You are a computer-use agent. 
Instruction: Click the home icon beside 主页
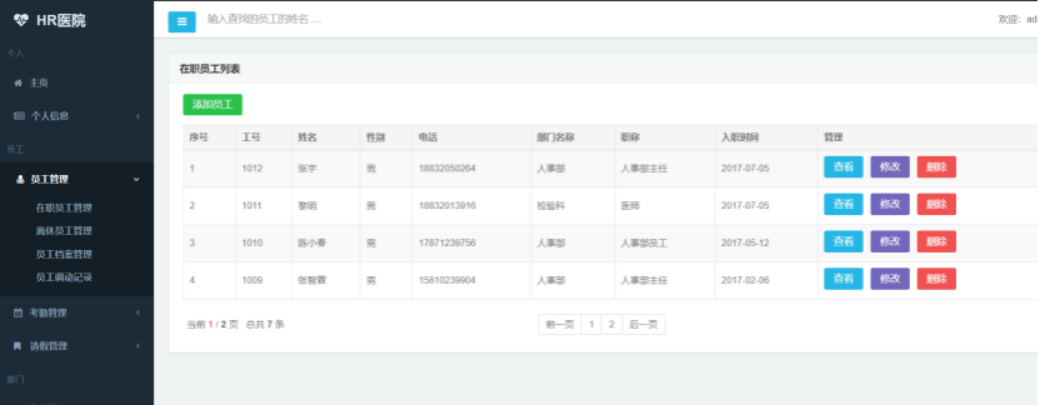click(18, 83)
